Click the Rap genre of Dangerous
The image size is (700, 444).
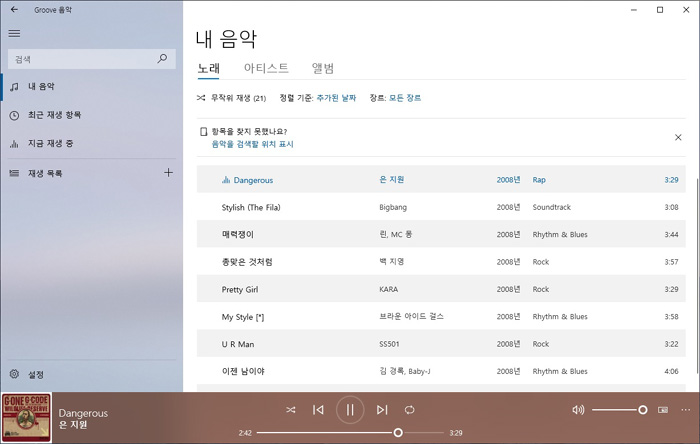[x=539, y=179]
